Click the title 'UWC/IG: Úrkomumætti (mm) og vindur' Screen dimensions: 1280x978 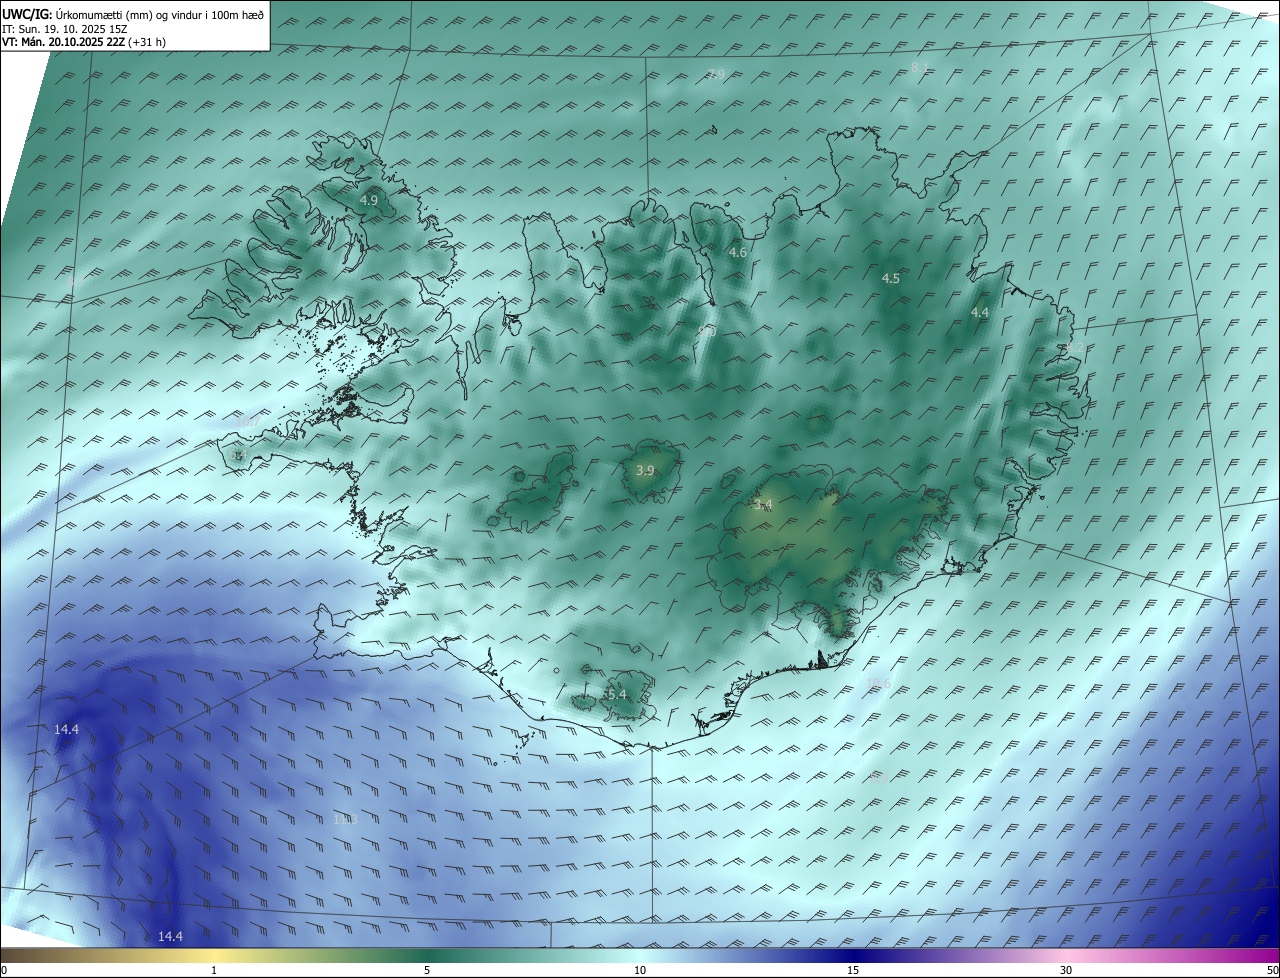[x=133, y=14]
